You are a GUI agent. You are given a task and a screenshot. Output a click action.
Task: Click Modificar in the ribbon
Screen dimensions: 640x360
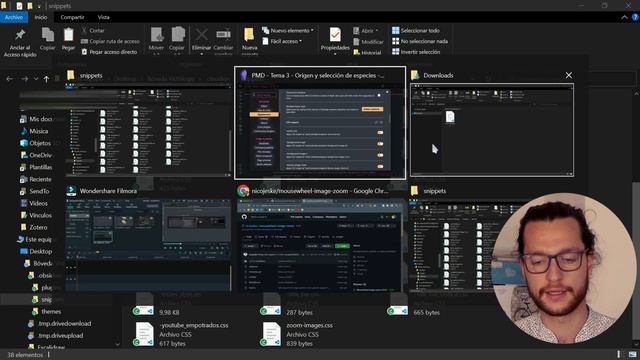tap(368, 42)
